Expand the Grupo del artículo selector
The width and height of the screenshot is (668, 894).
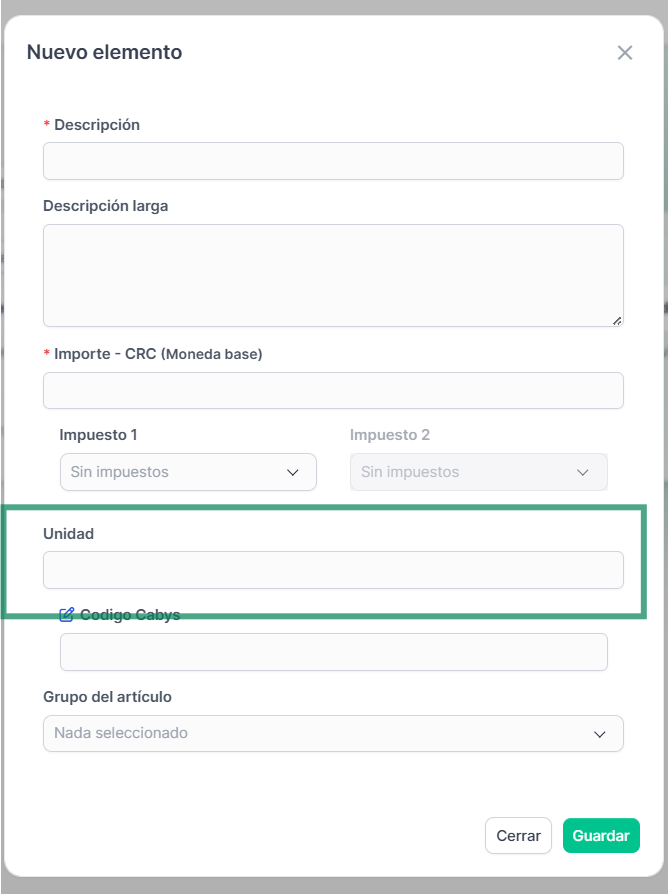click(333, 734)
